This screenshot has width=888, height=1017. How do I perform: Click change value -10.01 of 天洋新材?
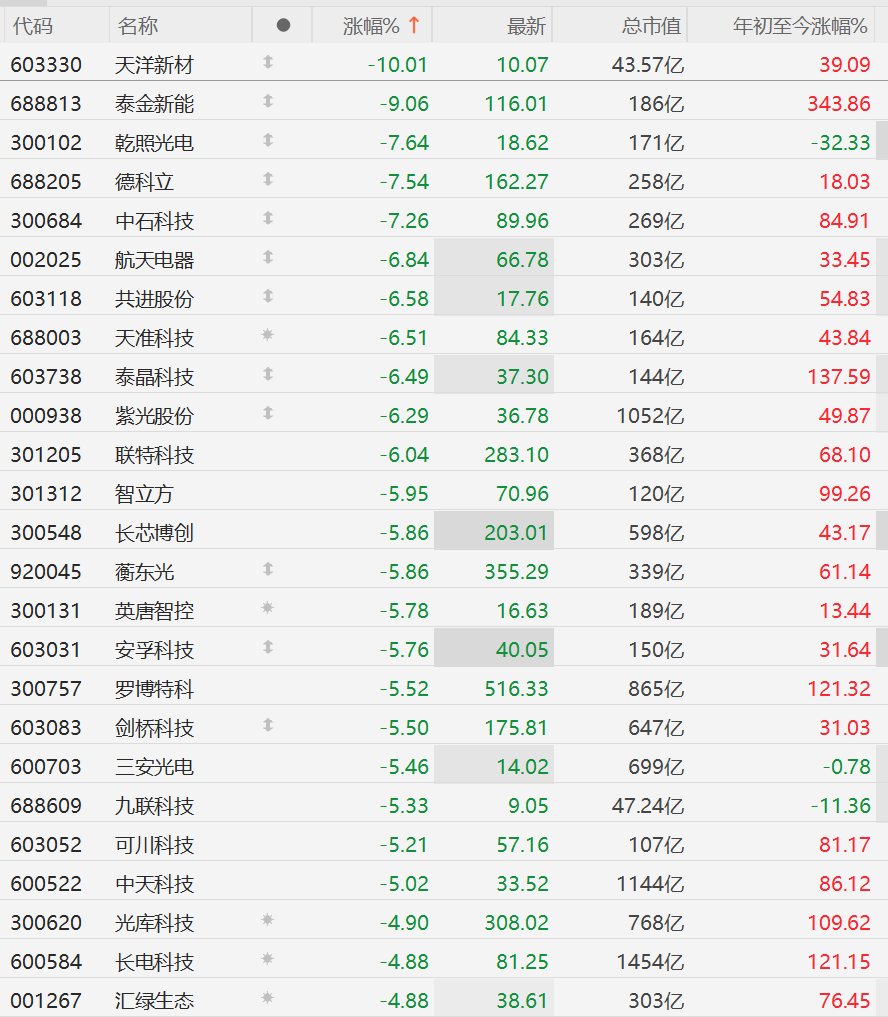click(x=398, y=65)
